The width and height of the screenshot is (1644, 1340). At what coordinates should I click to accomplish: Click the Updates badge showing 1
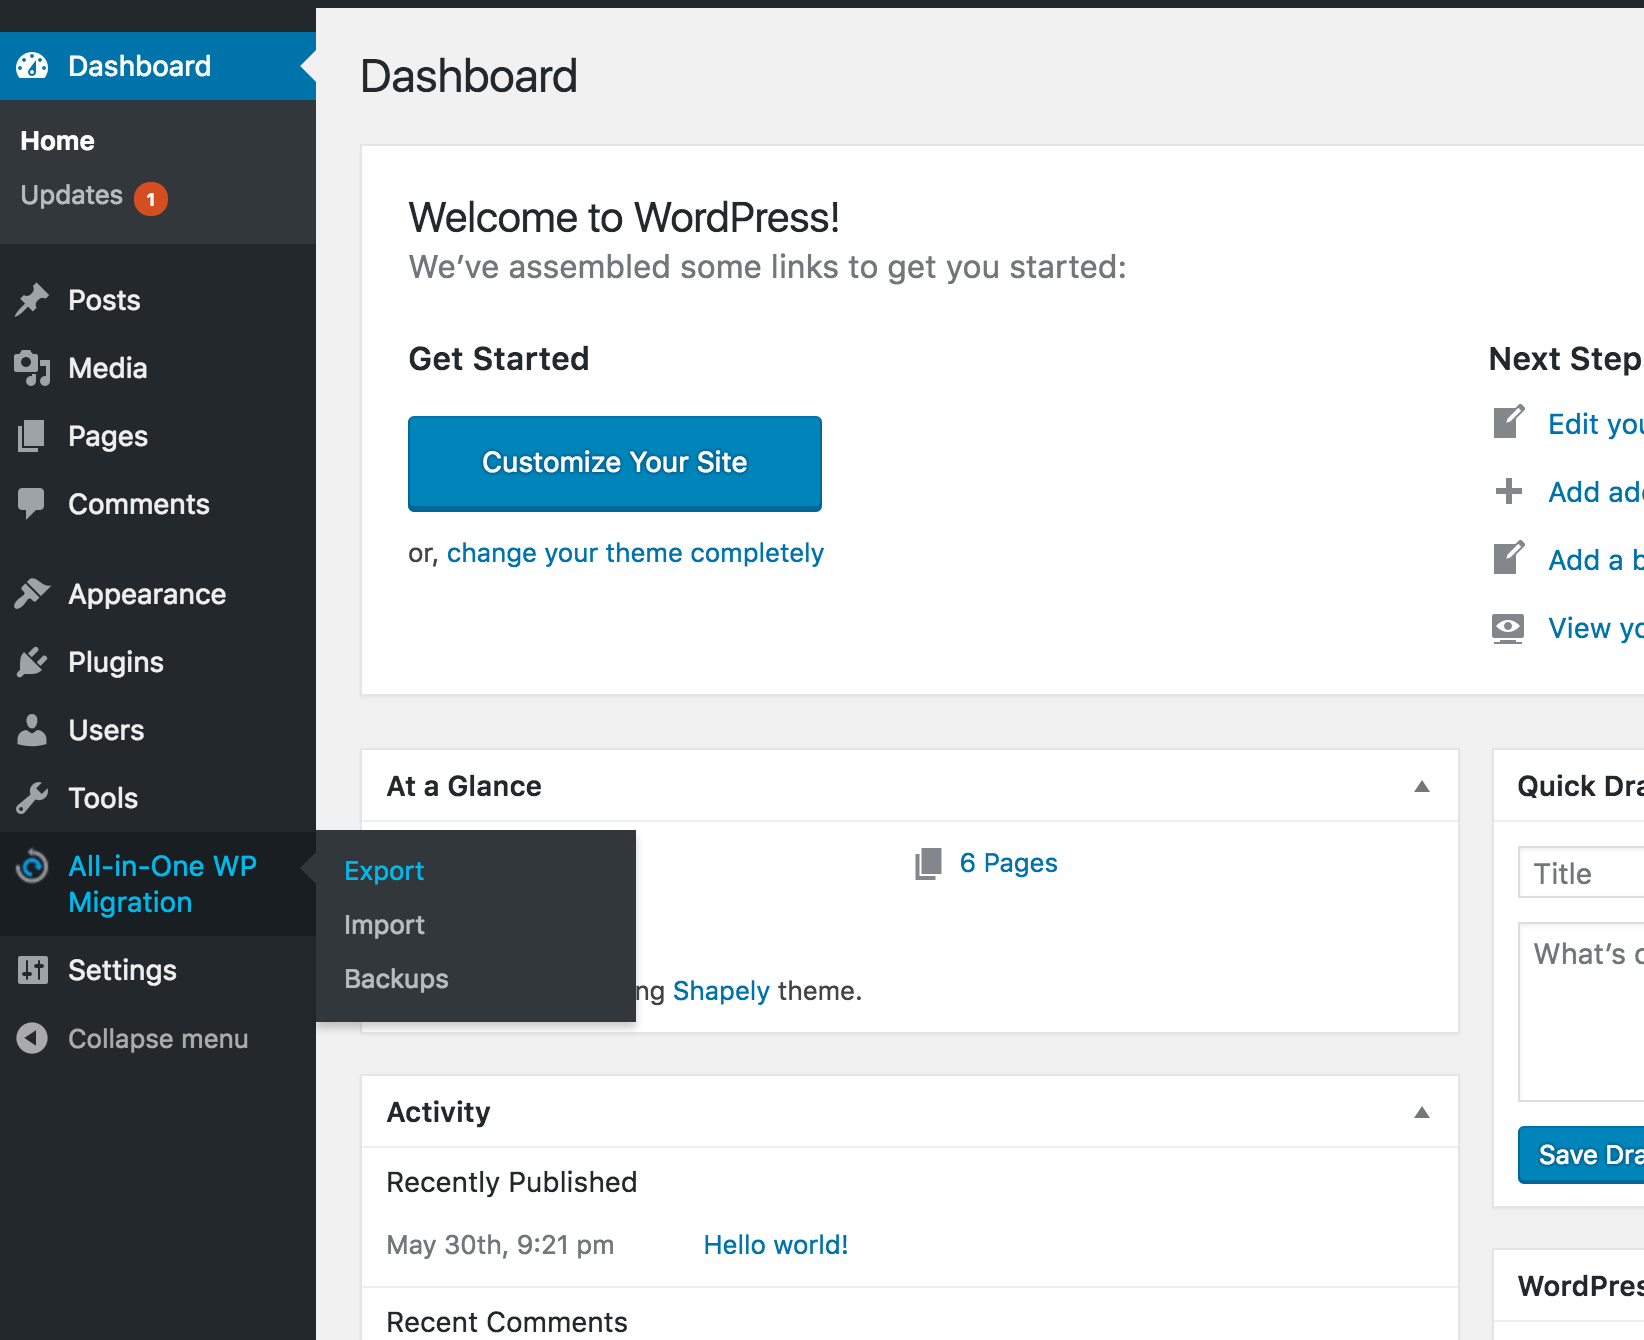(151, 199)
